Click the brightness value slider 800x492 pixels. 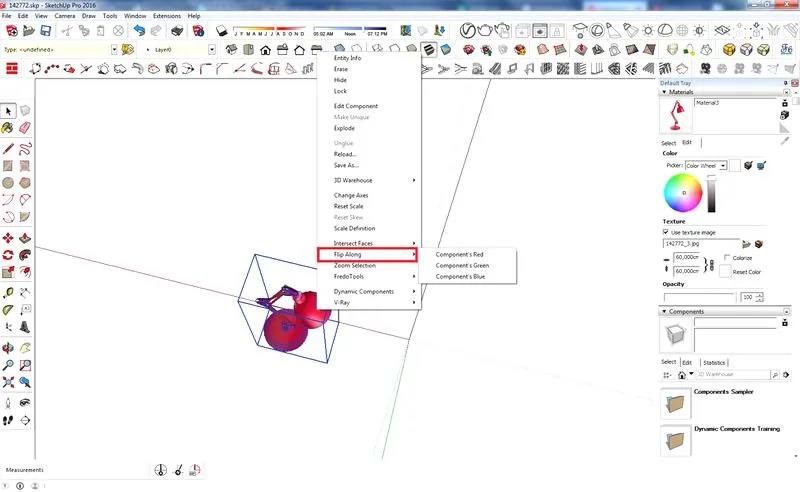tap(711, 193)
